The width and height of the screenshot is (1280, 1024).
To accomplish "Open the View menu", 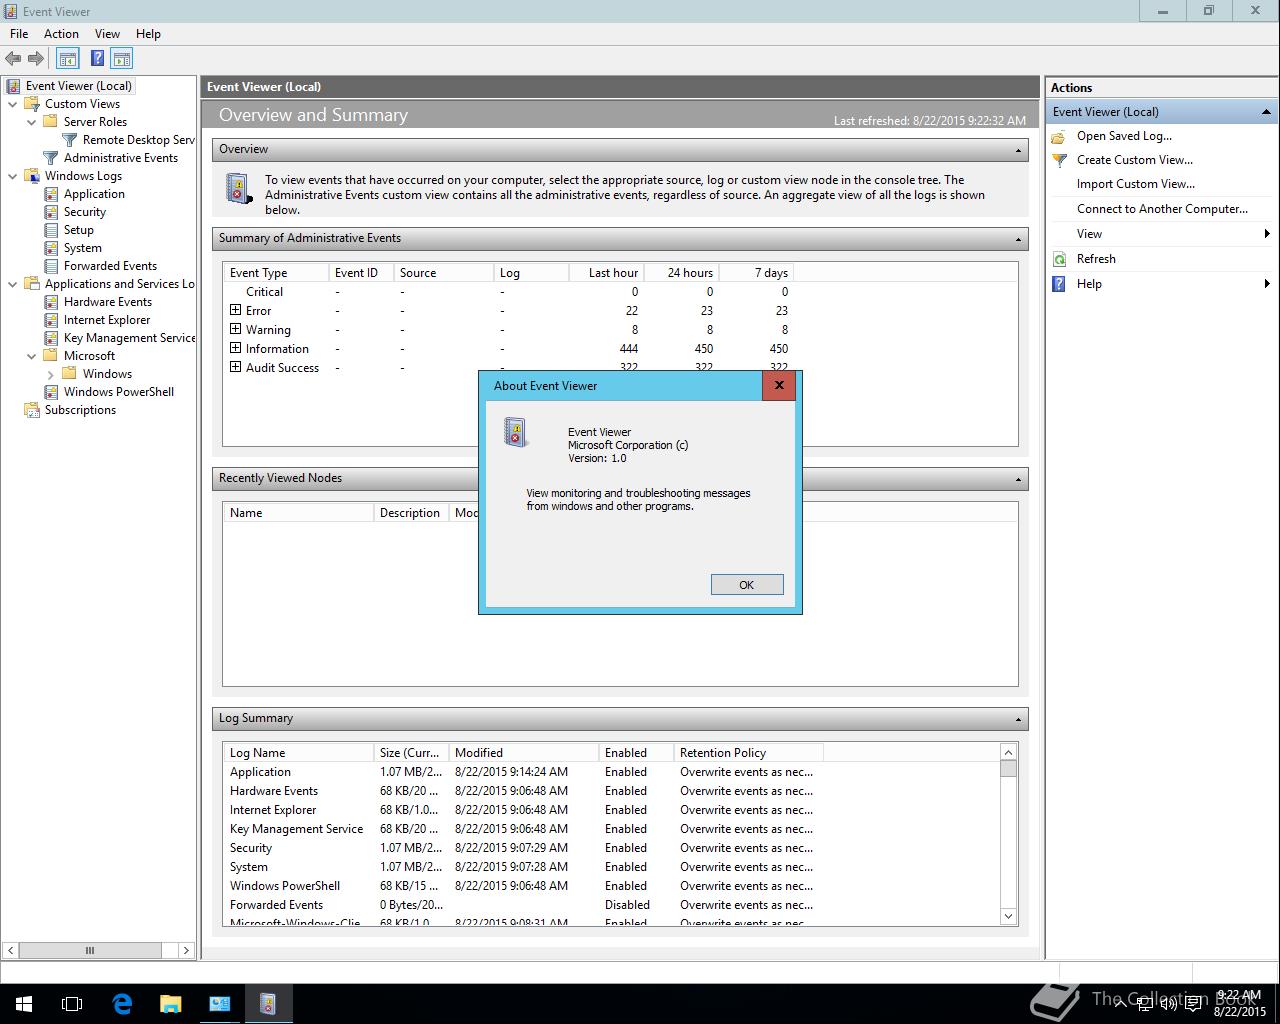I will (107, 33).
